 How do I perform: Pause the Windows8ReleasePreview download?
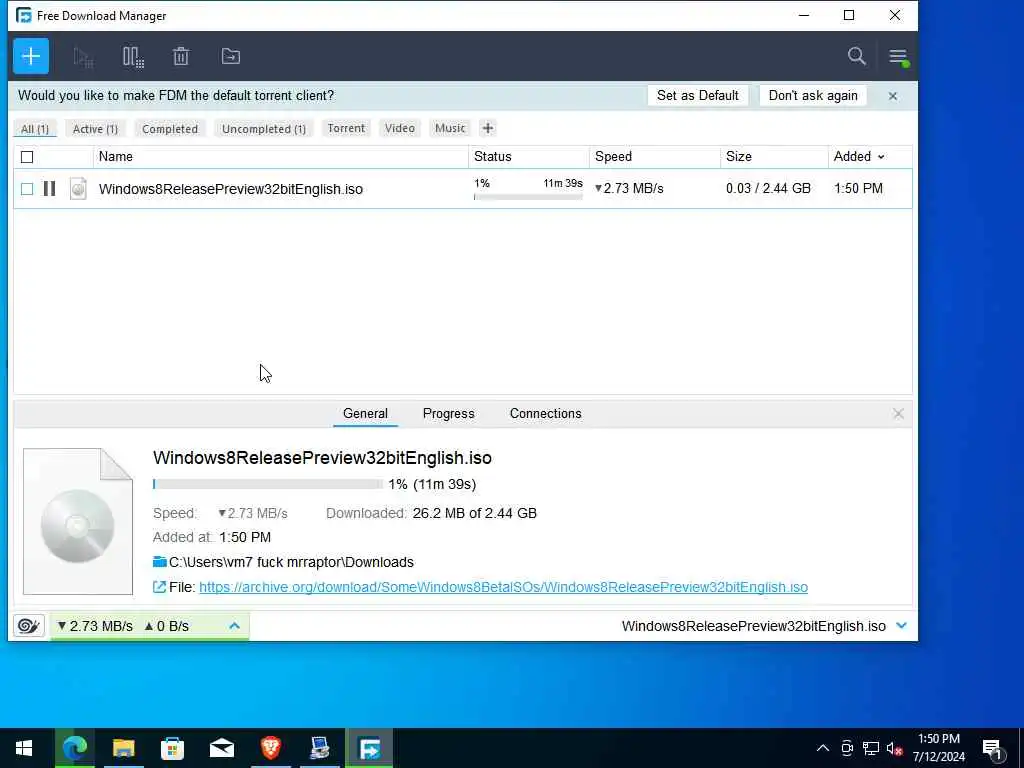[49, 189]
